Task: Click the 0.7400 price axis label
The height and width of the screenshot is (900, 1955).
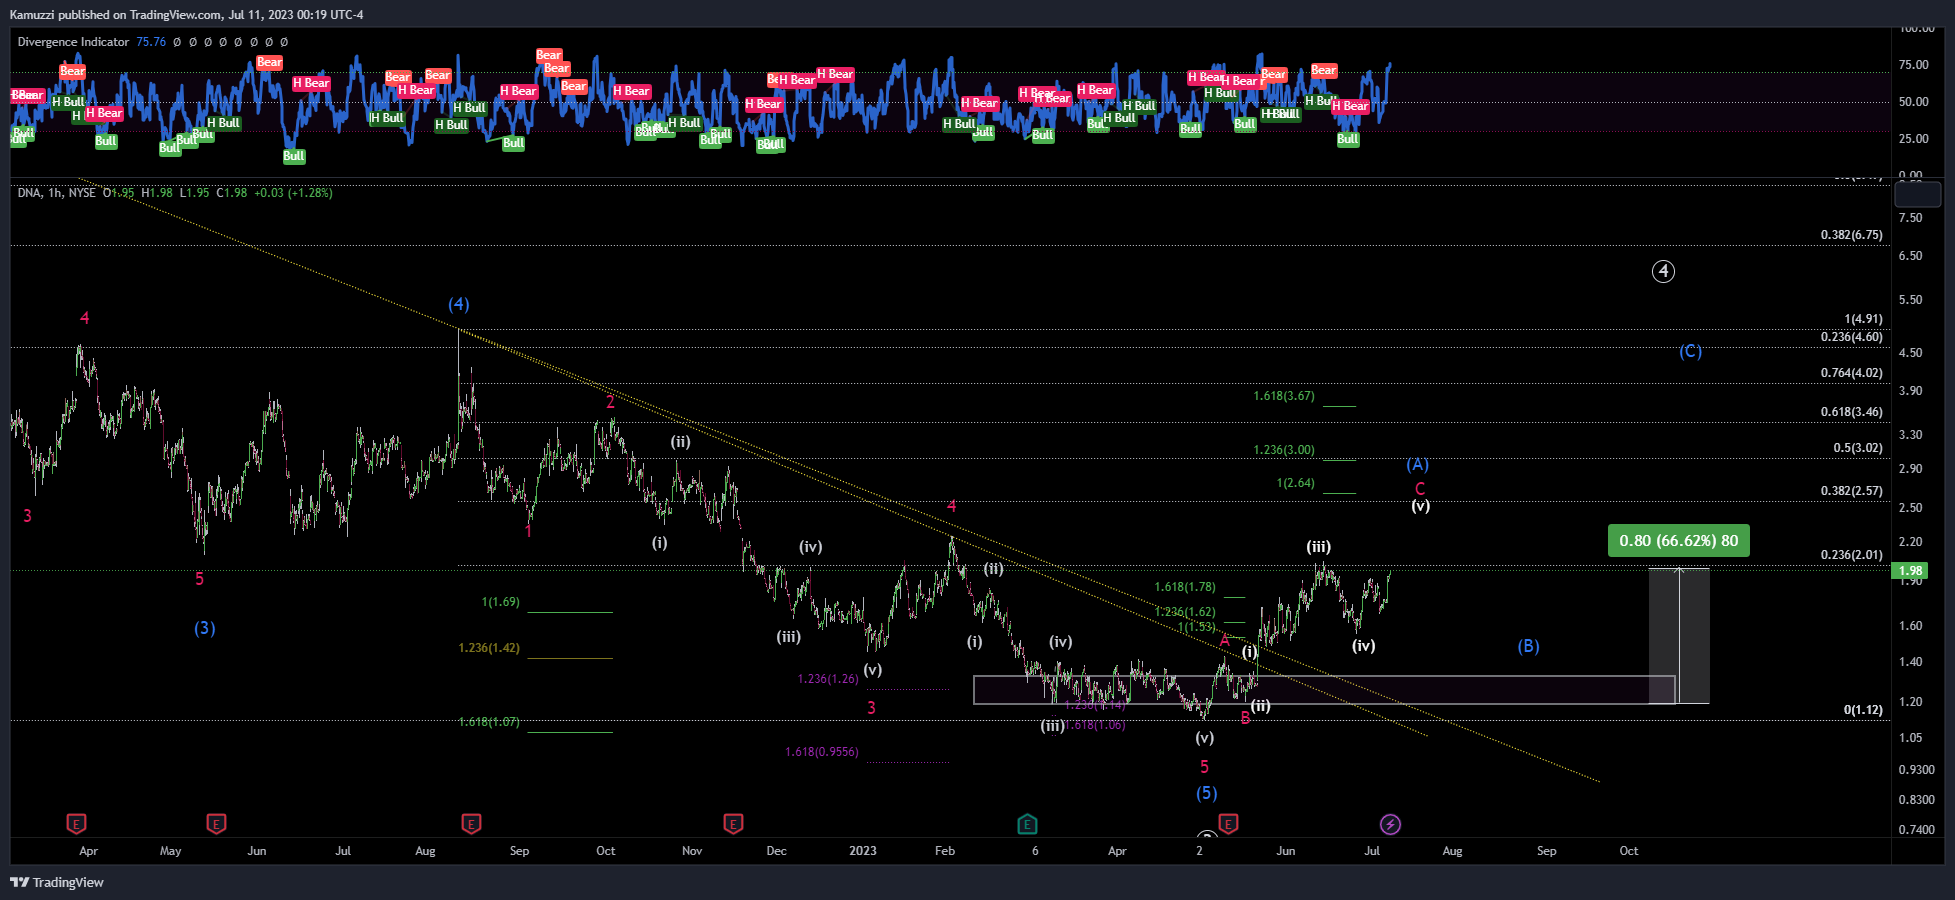Action: pos(1917,830)
